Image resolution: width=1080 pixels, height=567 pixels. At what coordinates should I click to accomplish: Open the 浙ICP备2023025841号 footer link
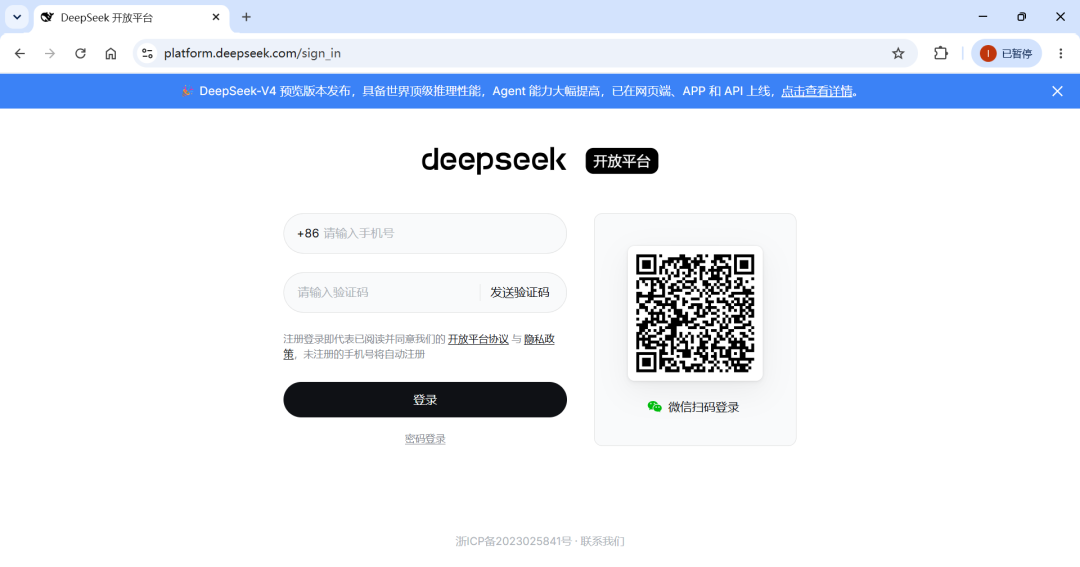[513, 541]
